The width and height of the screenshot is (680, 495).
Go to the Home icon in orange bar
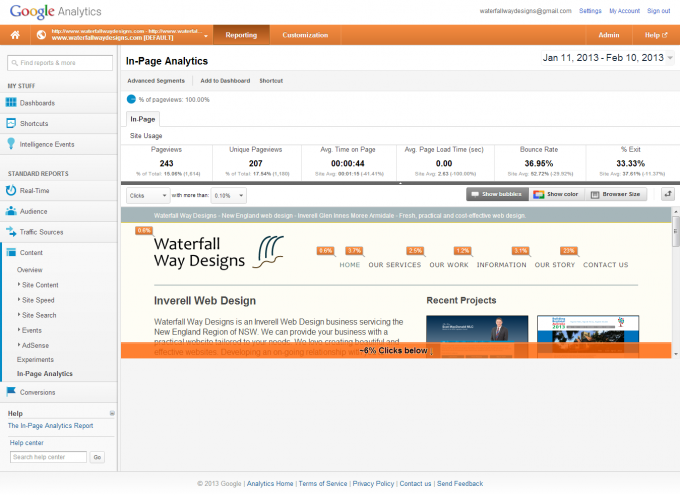[x=15, y=35]
